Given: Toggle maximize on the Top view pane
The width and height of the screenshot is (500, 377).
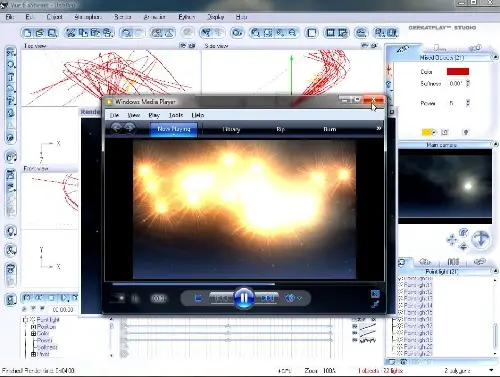Looking at the screenshot, I should [192, 45].
